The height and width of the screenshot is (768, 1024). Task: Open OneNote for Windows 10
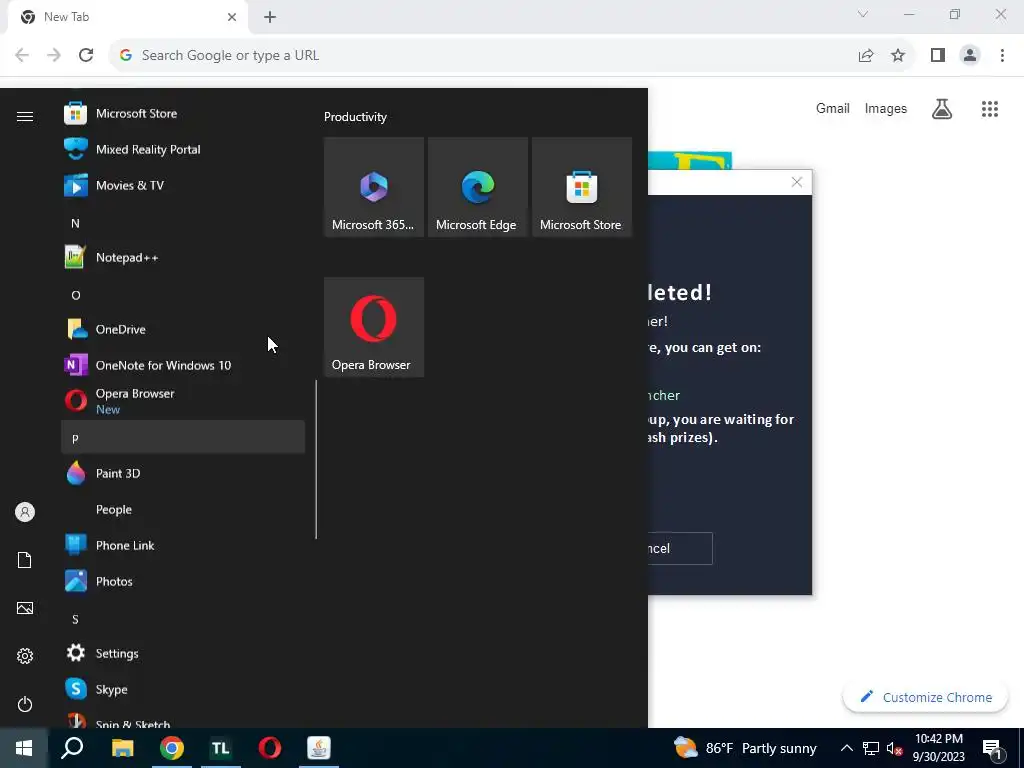click(183, 365)
